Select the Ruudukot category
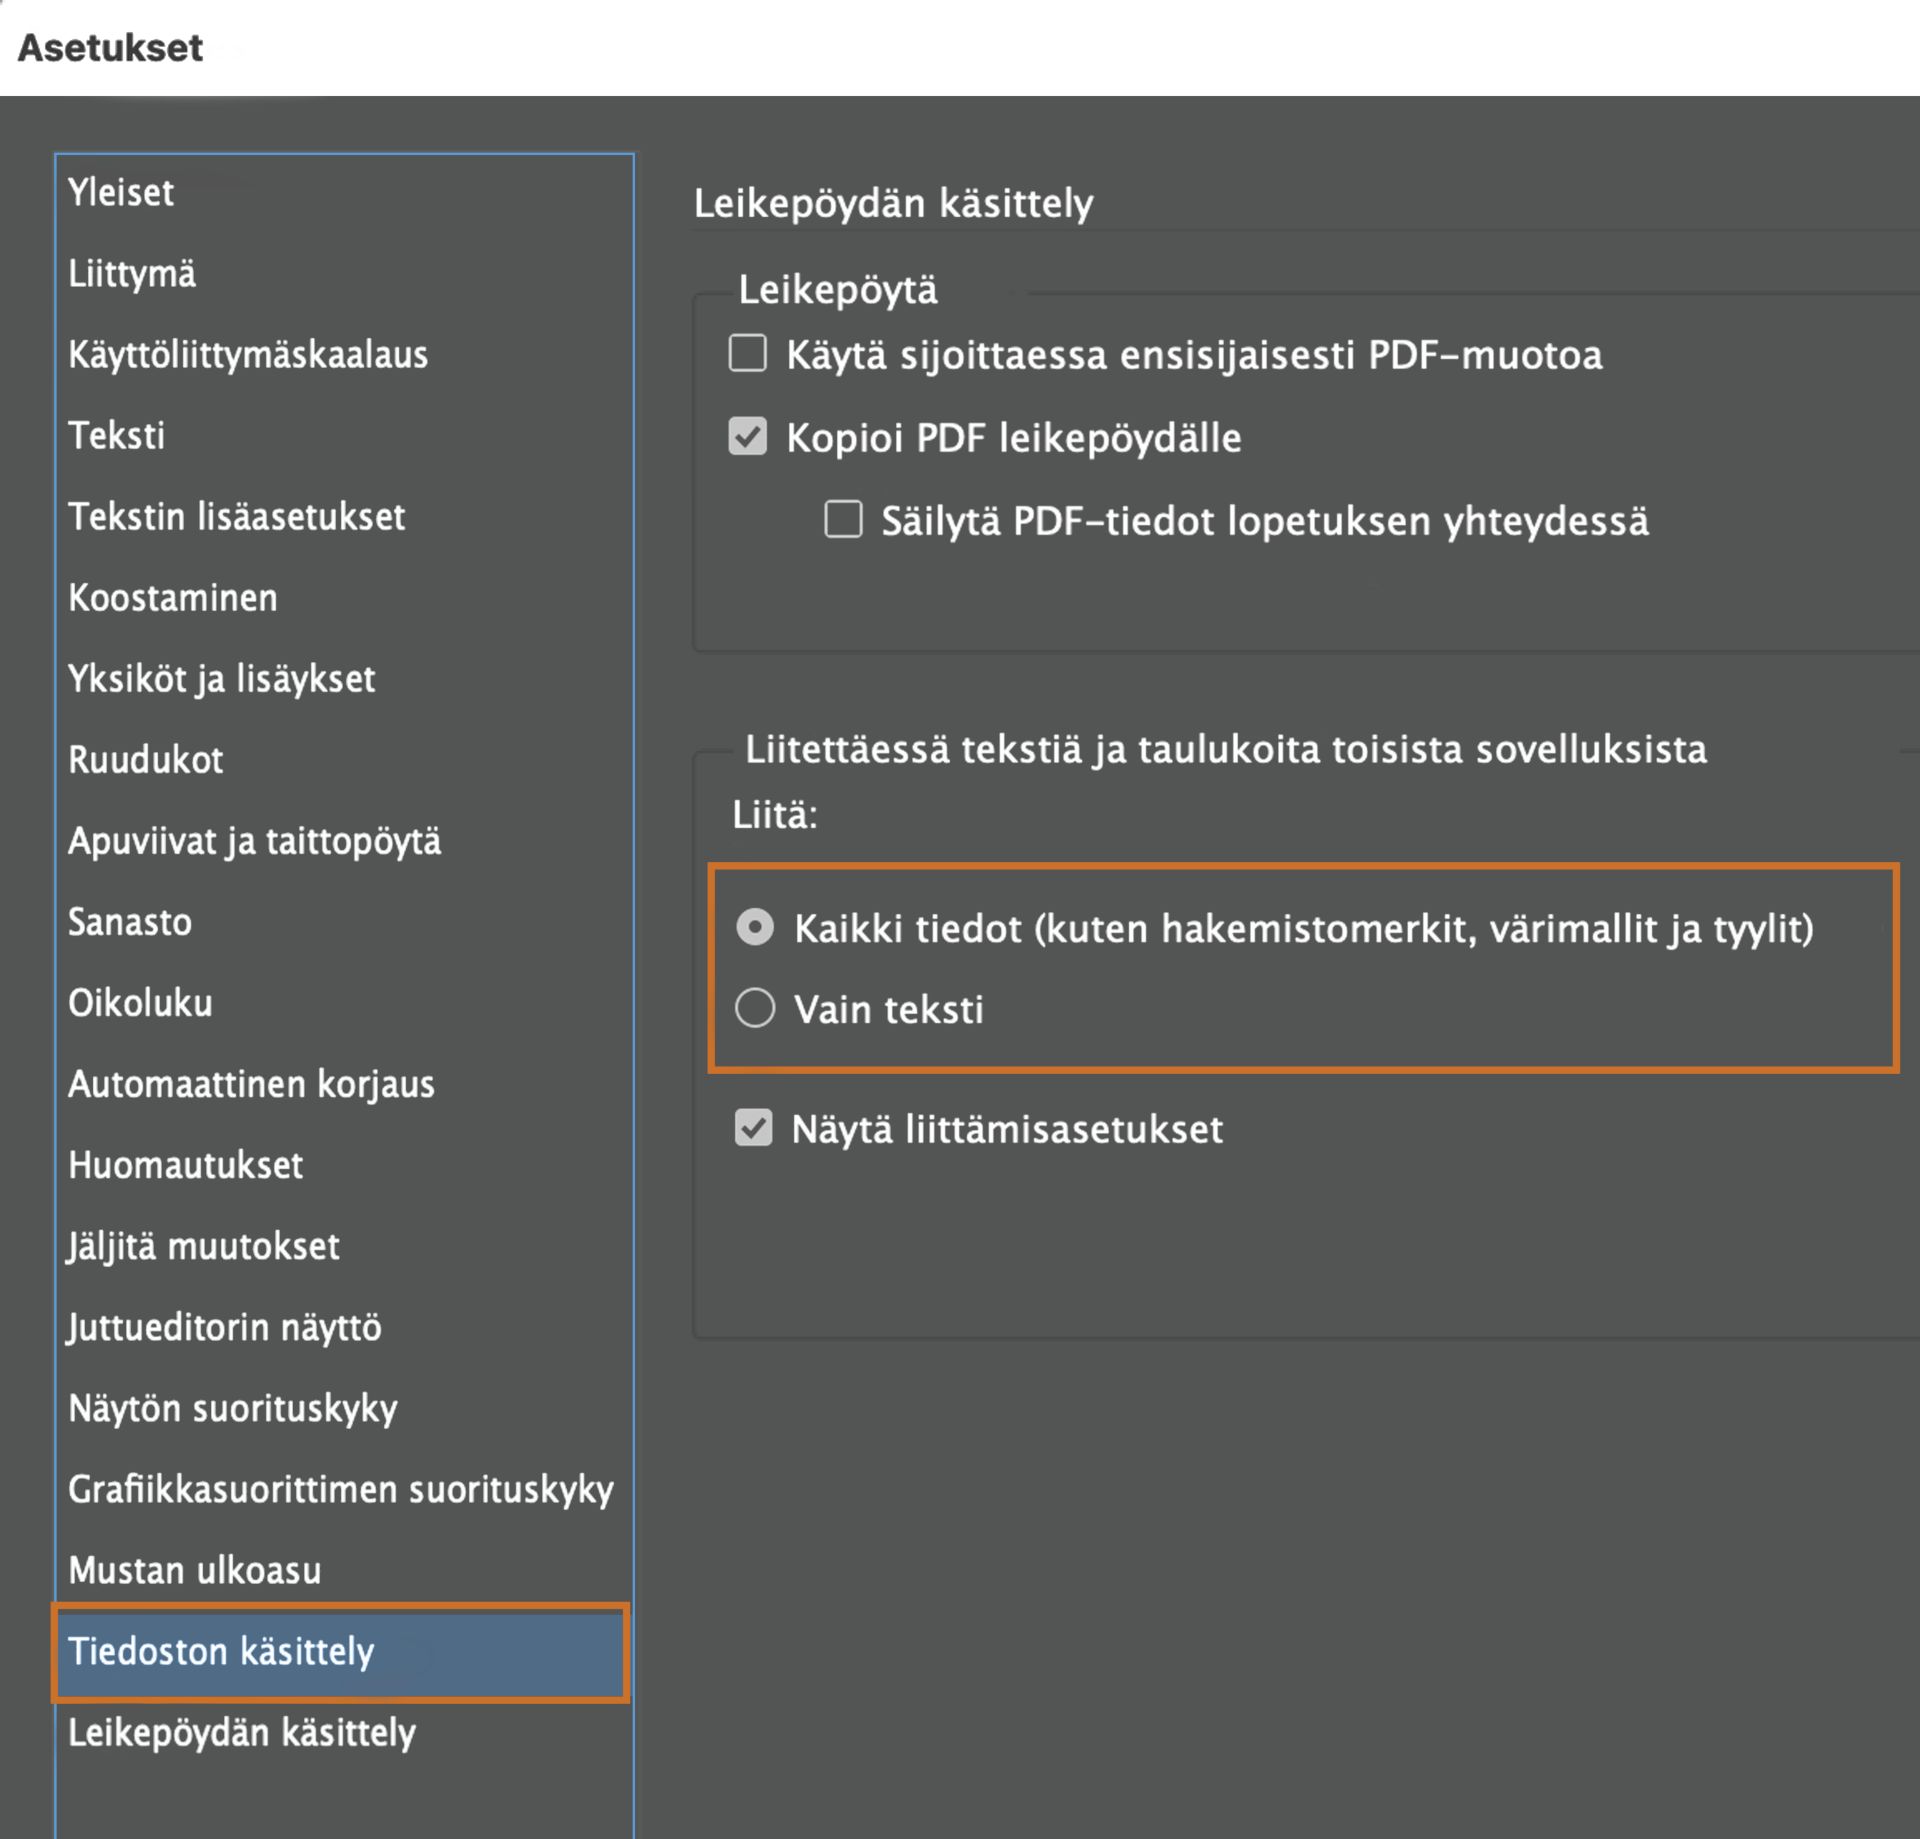1920x1839 pixels. (x=145, y=760)
